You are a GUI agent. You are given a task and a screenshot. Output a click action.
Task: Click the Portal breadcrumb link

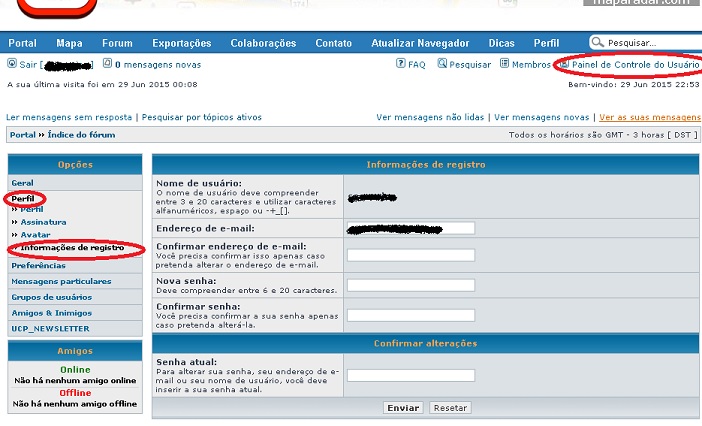(23, 135)
